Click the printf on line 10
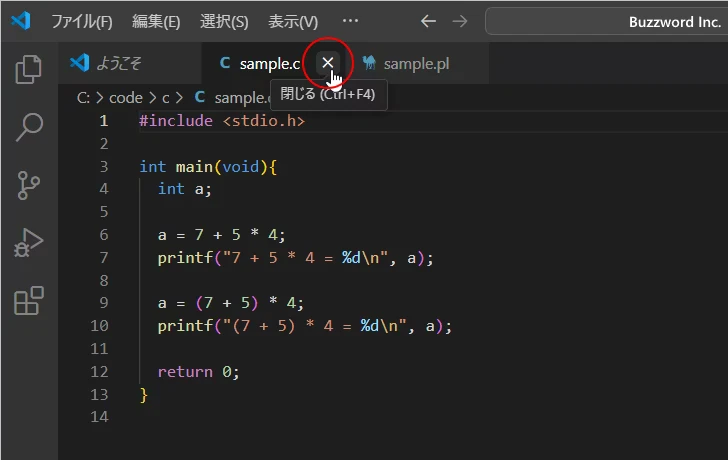Screen dimensions: 728x460 click(185, 326)
